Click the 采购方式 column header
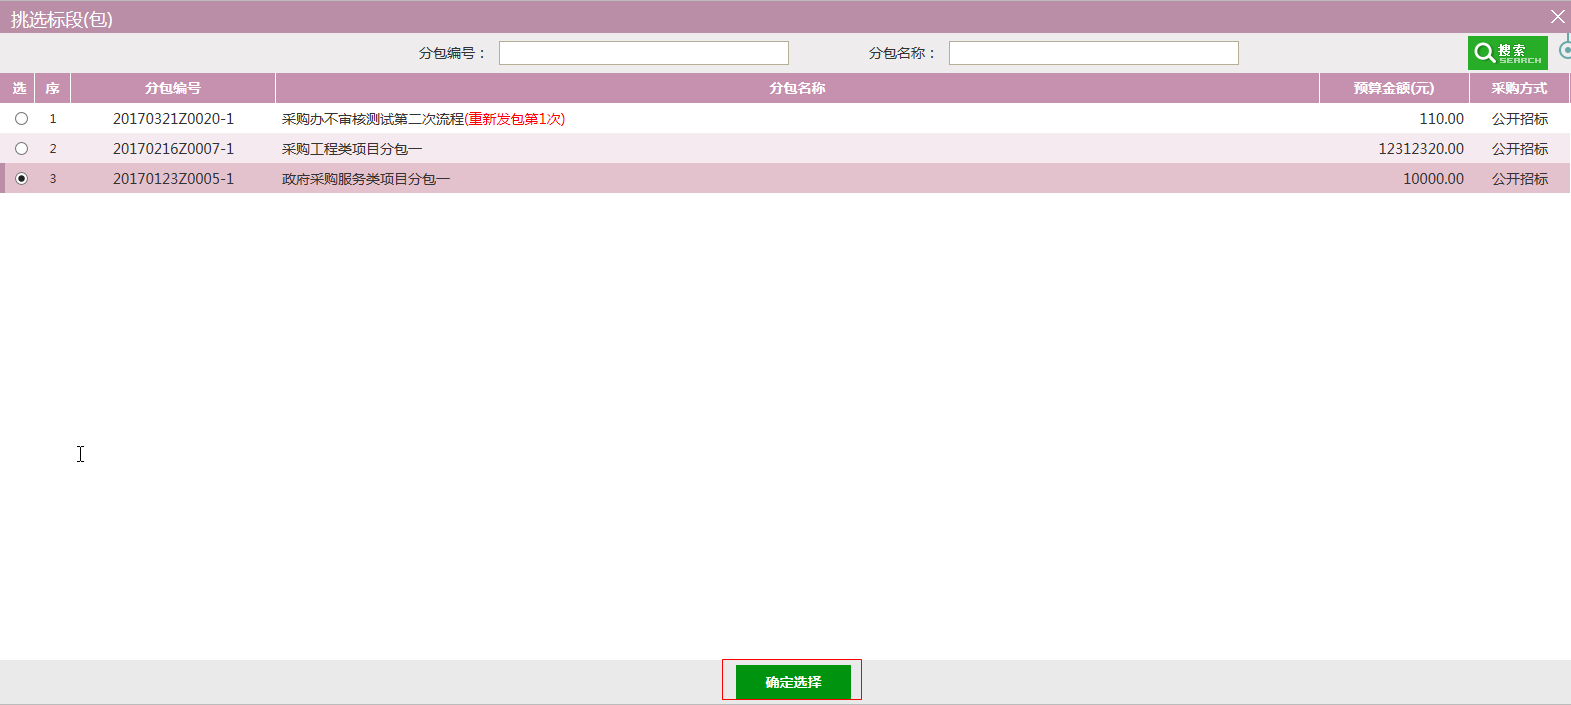This screenshot has height=705, width=1571. [x=1519, y=88]
